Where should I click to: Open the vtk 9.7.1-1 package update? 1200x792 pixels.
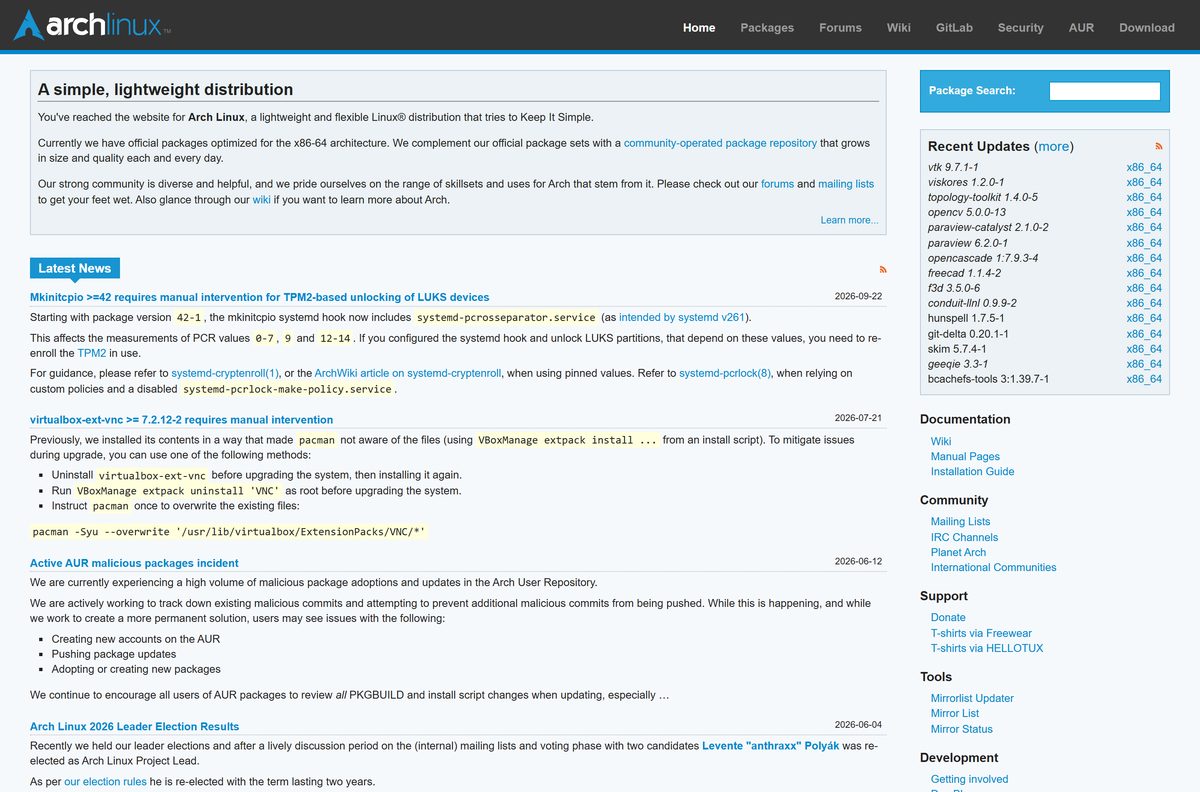click(953, 167)
